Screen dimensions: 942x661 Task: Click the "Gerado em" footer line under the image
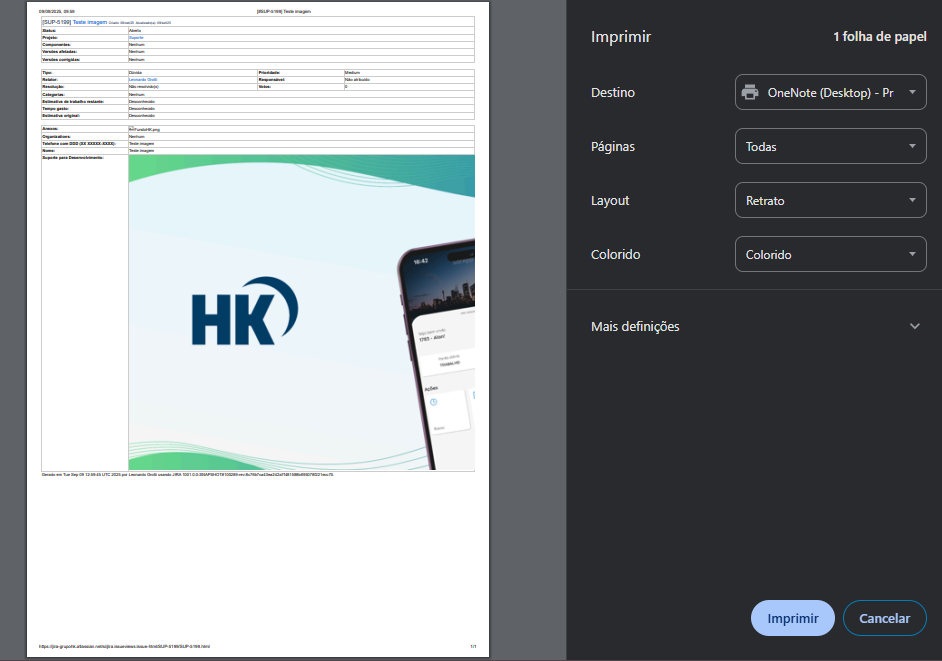187,475
